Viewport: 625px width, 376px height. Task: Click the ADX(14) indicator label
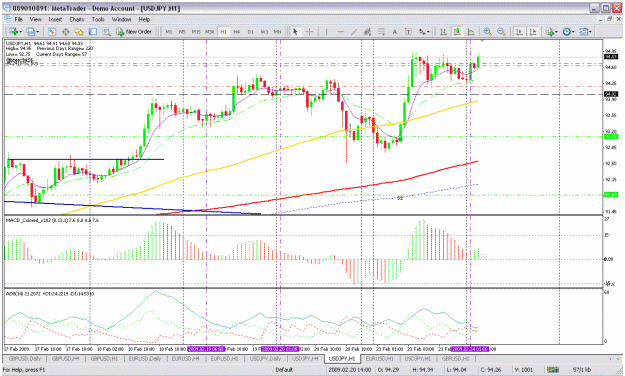pos(50,294)
